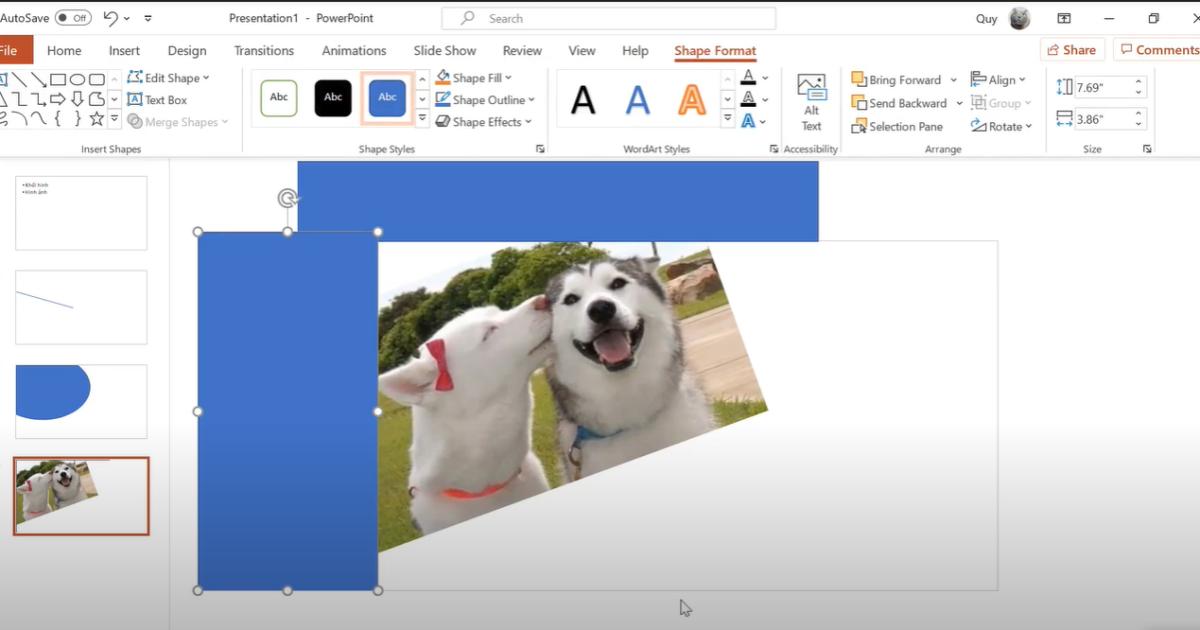
Task: Select the Text Box tool
Action: pos(157,100)
